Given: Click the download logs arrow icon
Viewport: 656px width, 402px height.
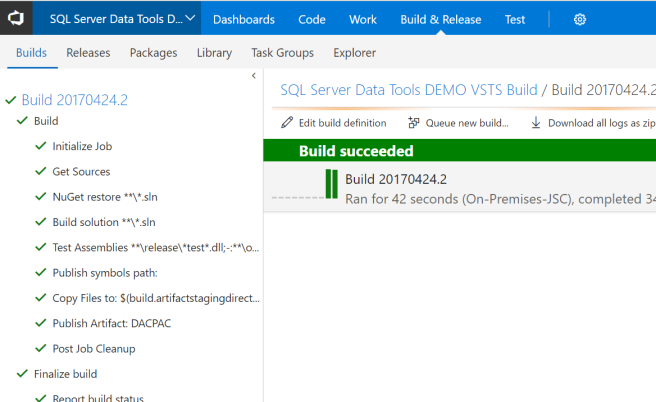Looking at the screenshot, I should tap(536, 123).
